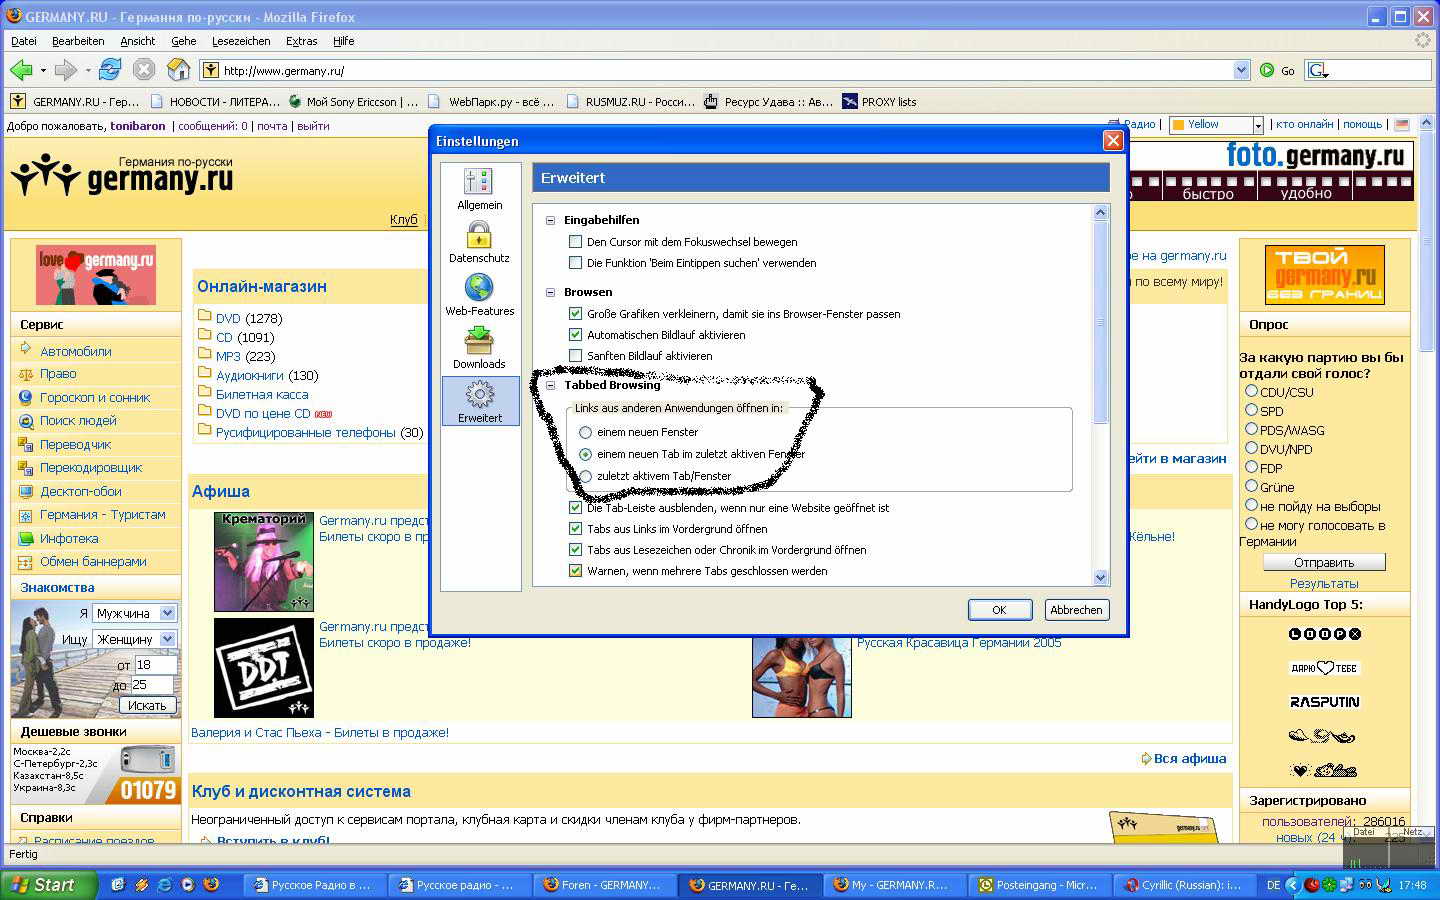The width and height of the screenshot is (1440, 900).
Task: Open the Allgemein settings panel icon
Action: pos(479,182)
